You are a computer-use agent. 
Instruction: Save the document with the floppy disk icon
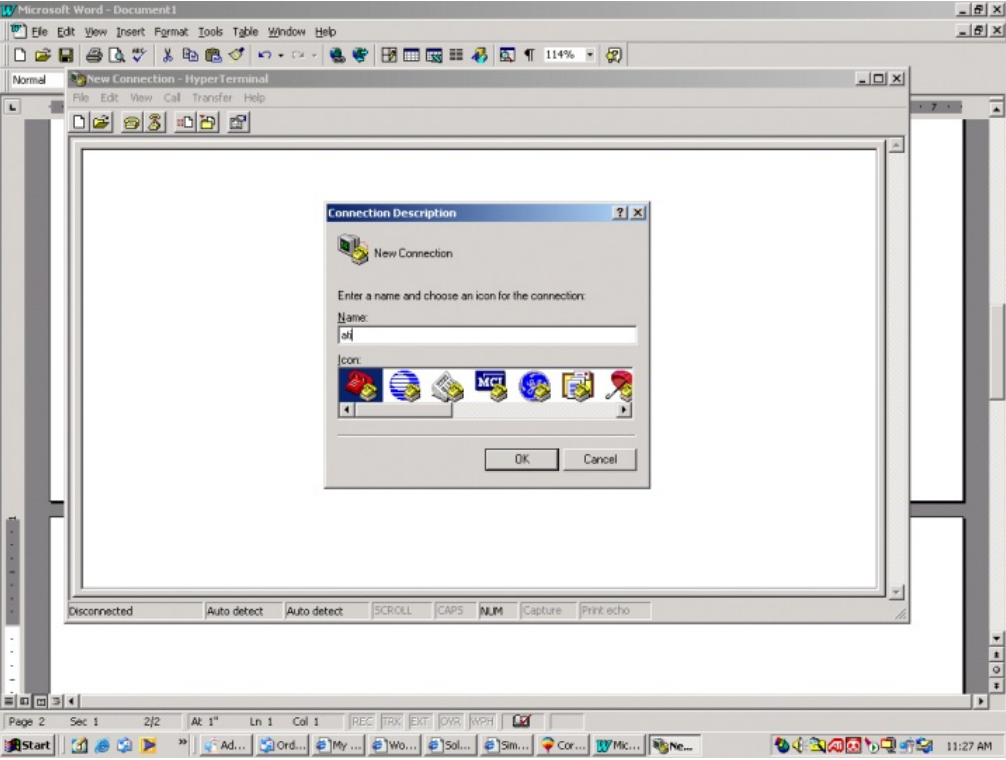click(65, 55)
